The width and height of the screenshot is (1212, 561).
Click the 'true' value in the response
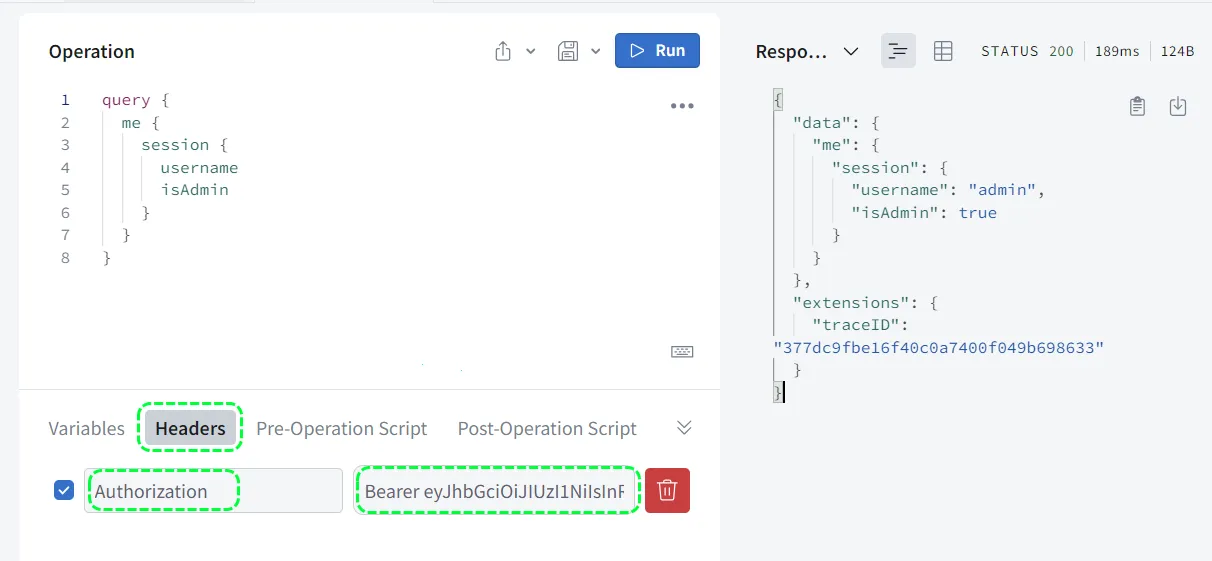[x=978, y=212]
